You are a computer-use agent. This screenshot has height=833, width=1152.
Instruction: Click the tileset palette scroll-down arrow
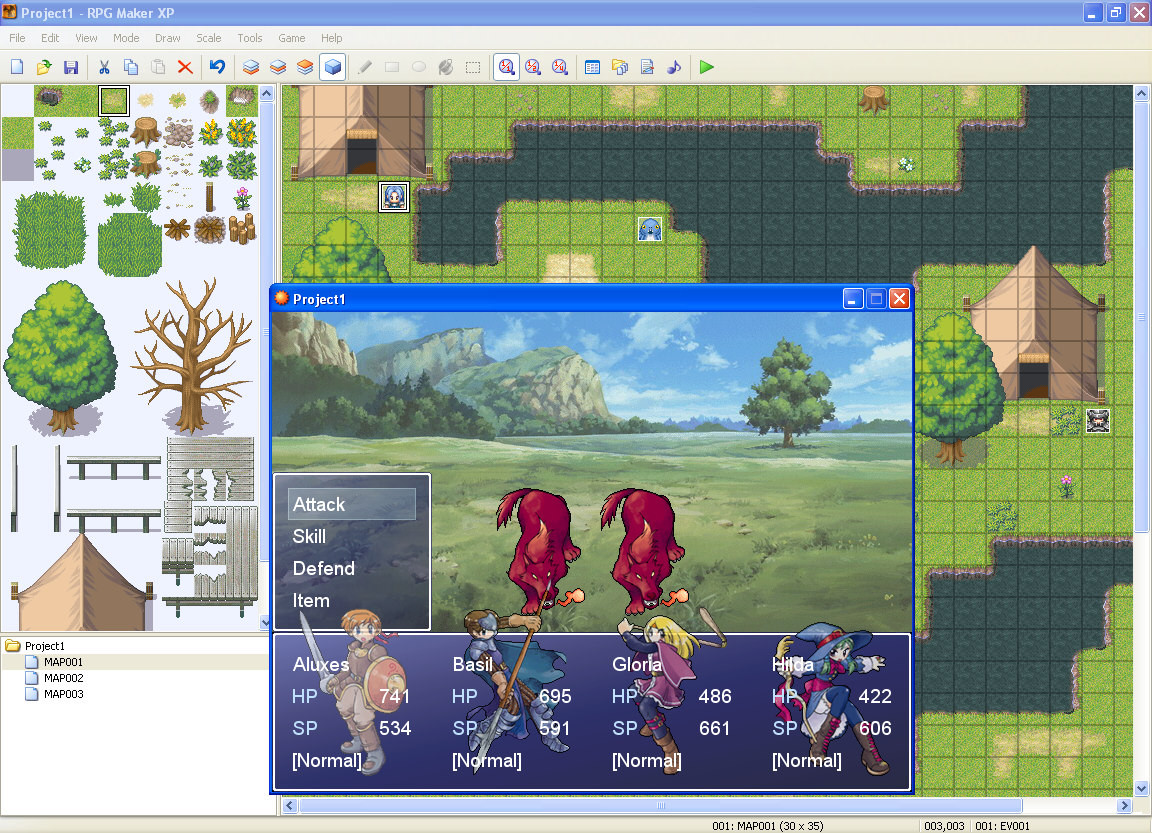pos(267,623)
